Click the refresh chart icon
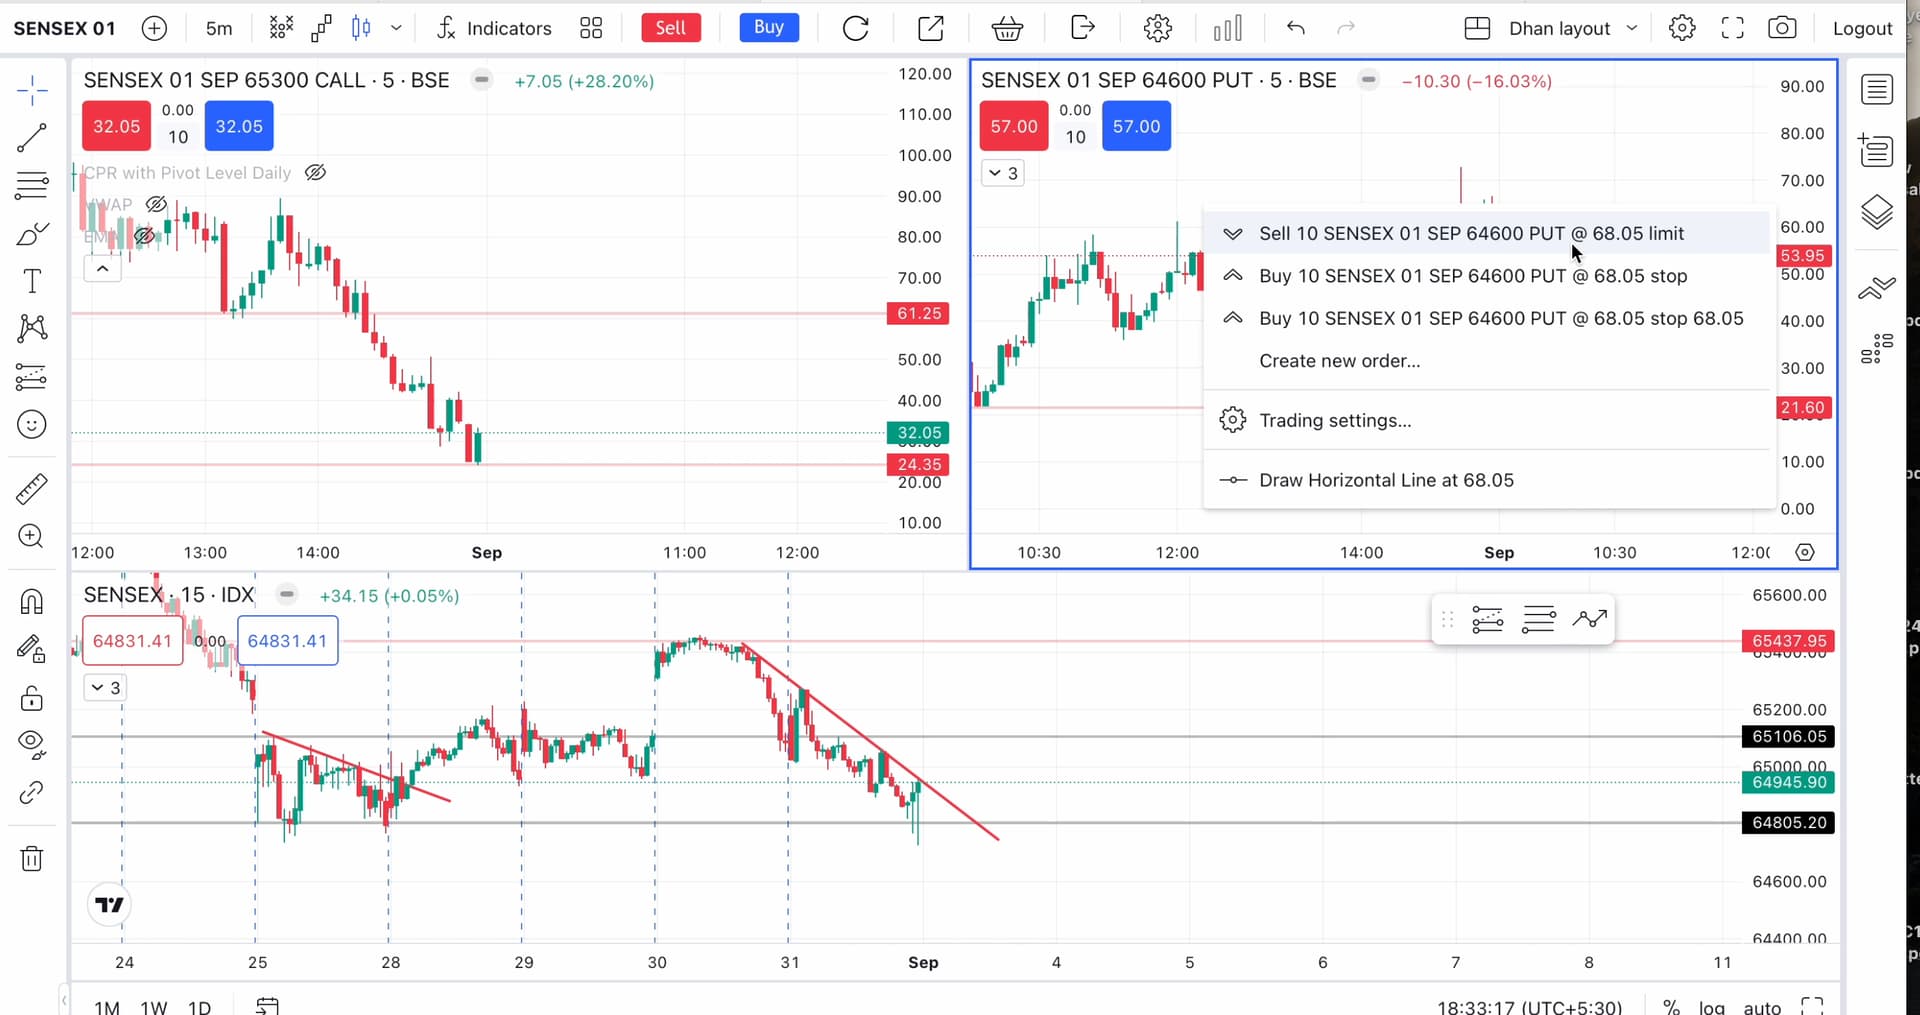Viewport: 1920px width, 1015px height. coord(856,28)
